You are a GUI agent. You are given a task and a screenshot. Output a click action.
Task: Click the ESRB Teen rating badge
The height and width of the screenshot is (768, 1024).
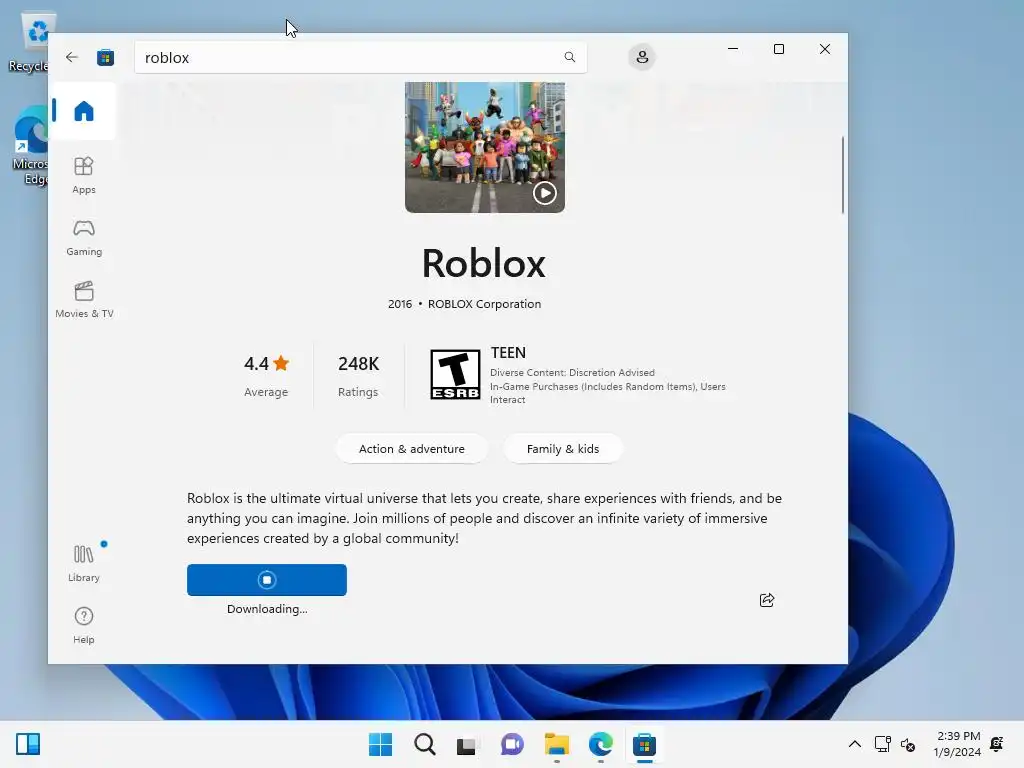(x=455, y=374)
